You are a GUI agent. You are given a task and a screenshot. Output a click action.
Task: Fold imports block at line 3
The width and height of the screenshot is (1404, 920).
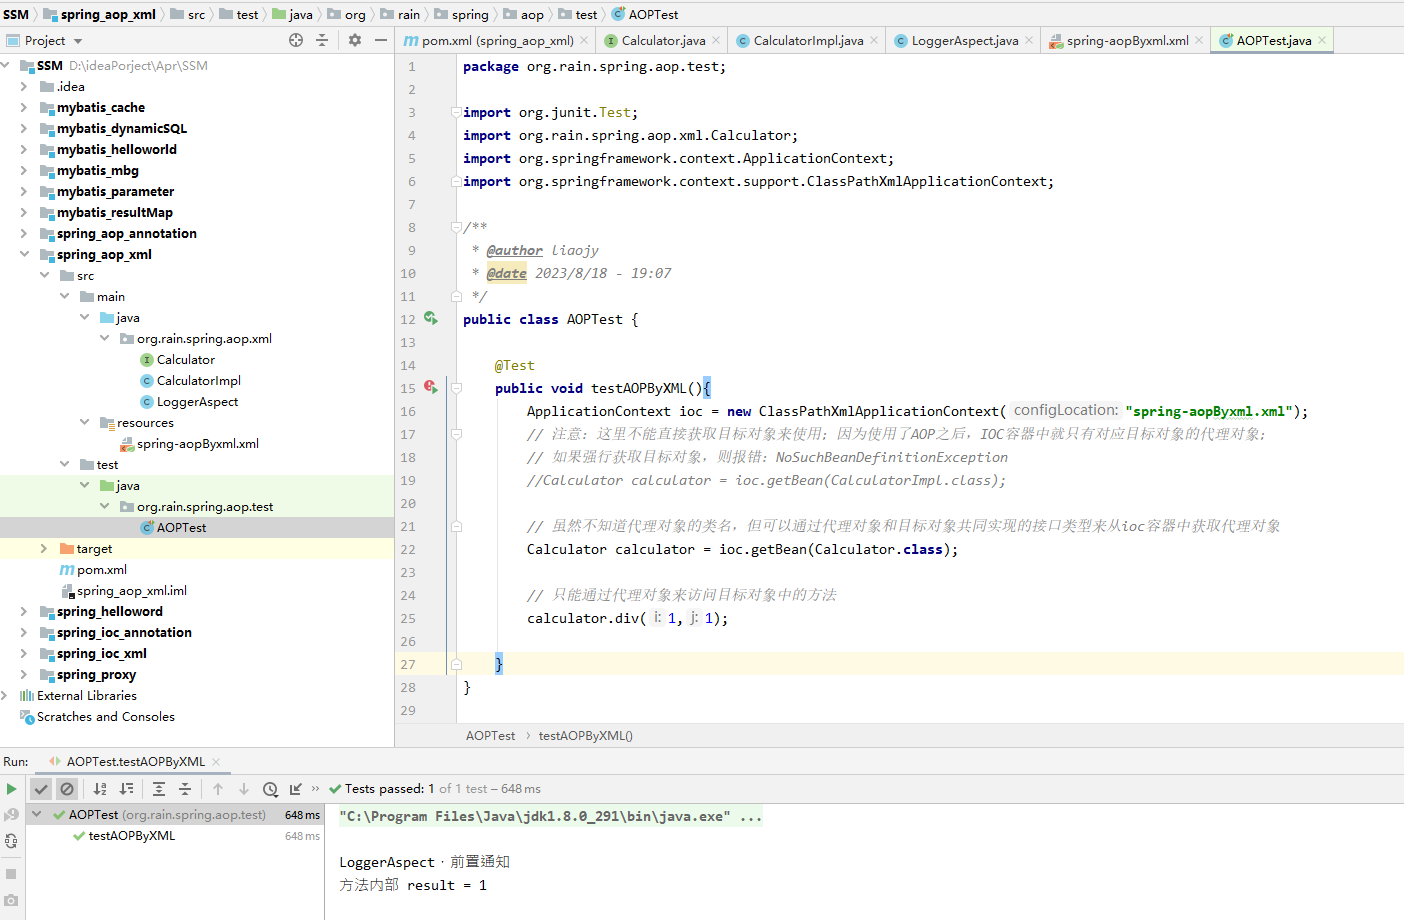click(456, 112)
